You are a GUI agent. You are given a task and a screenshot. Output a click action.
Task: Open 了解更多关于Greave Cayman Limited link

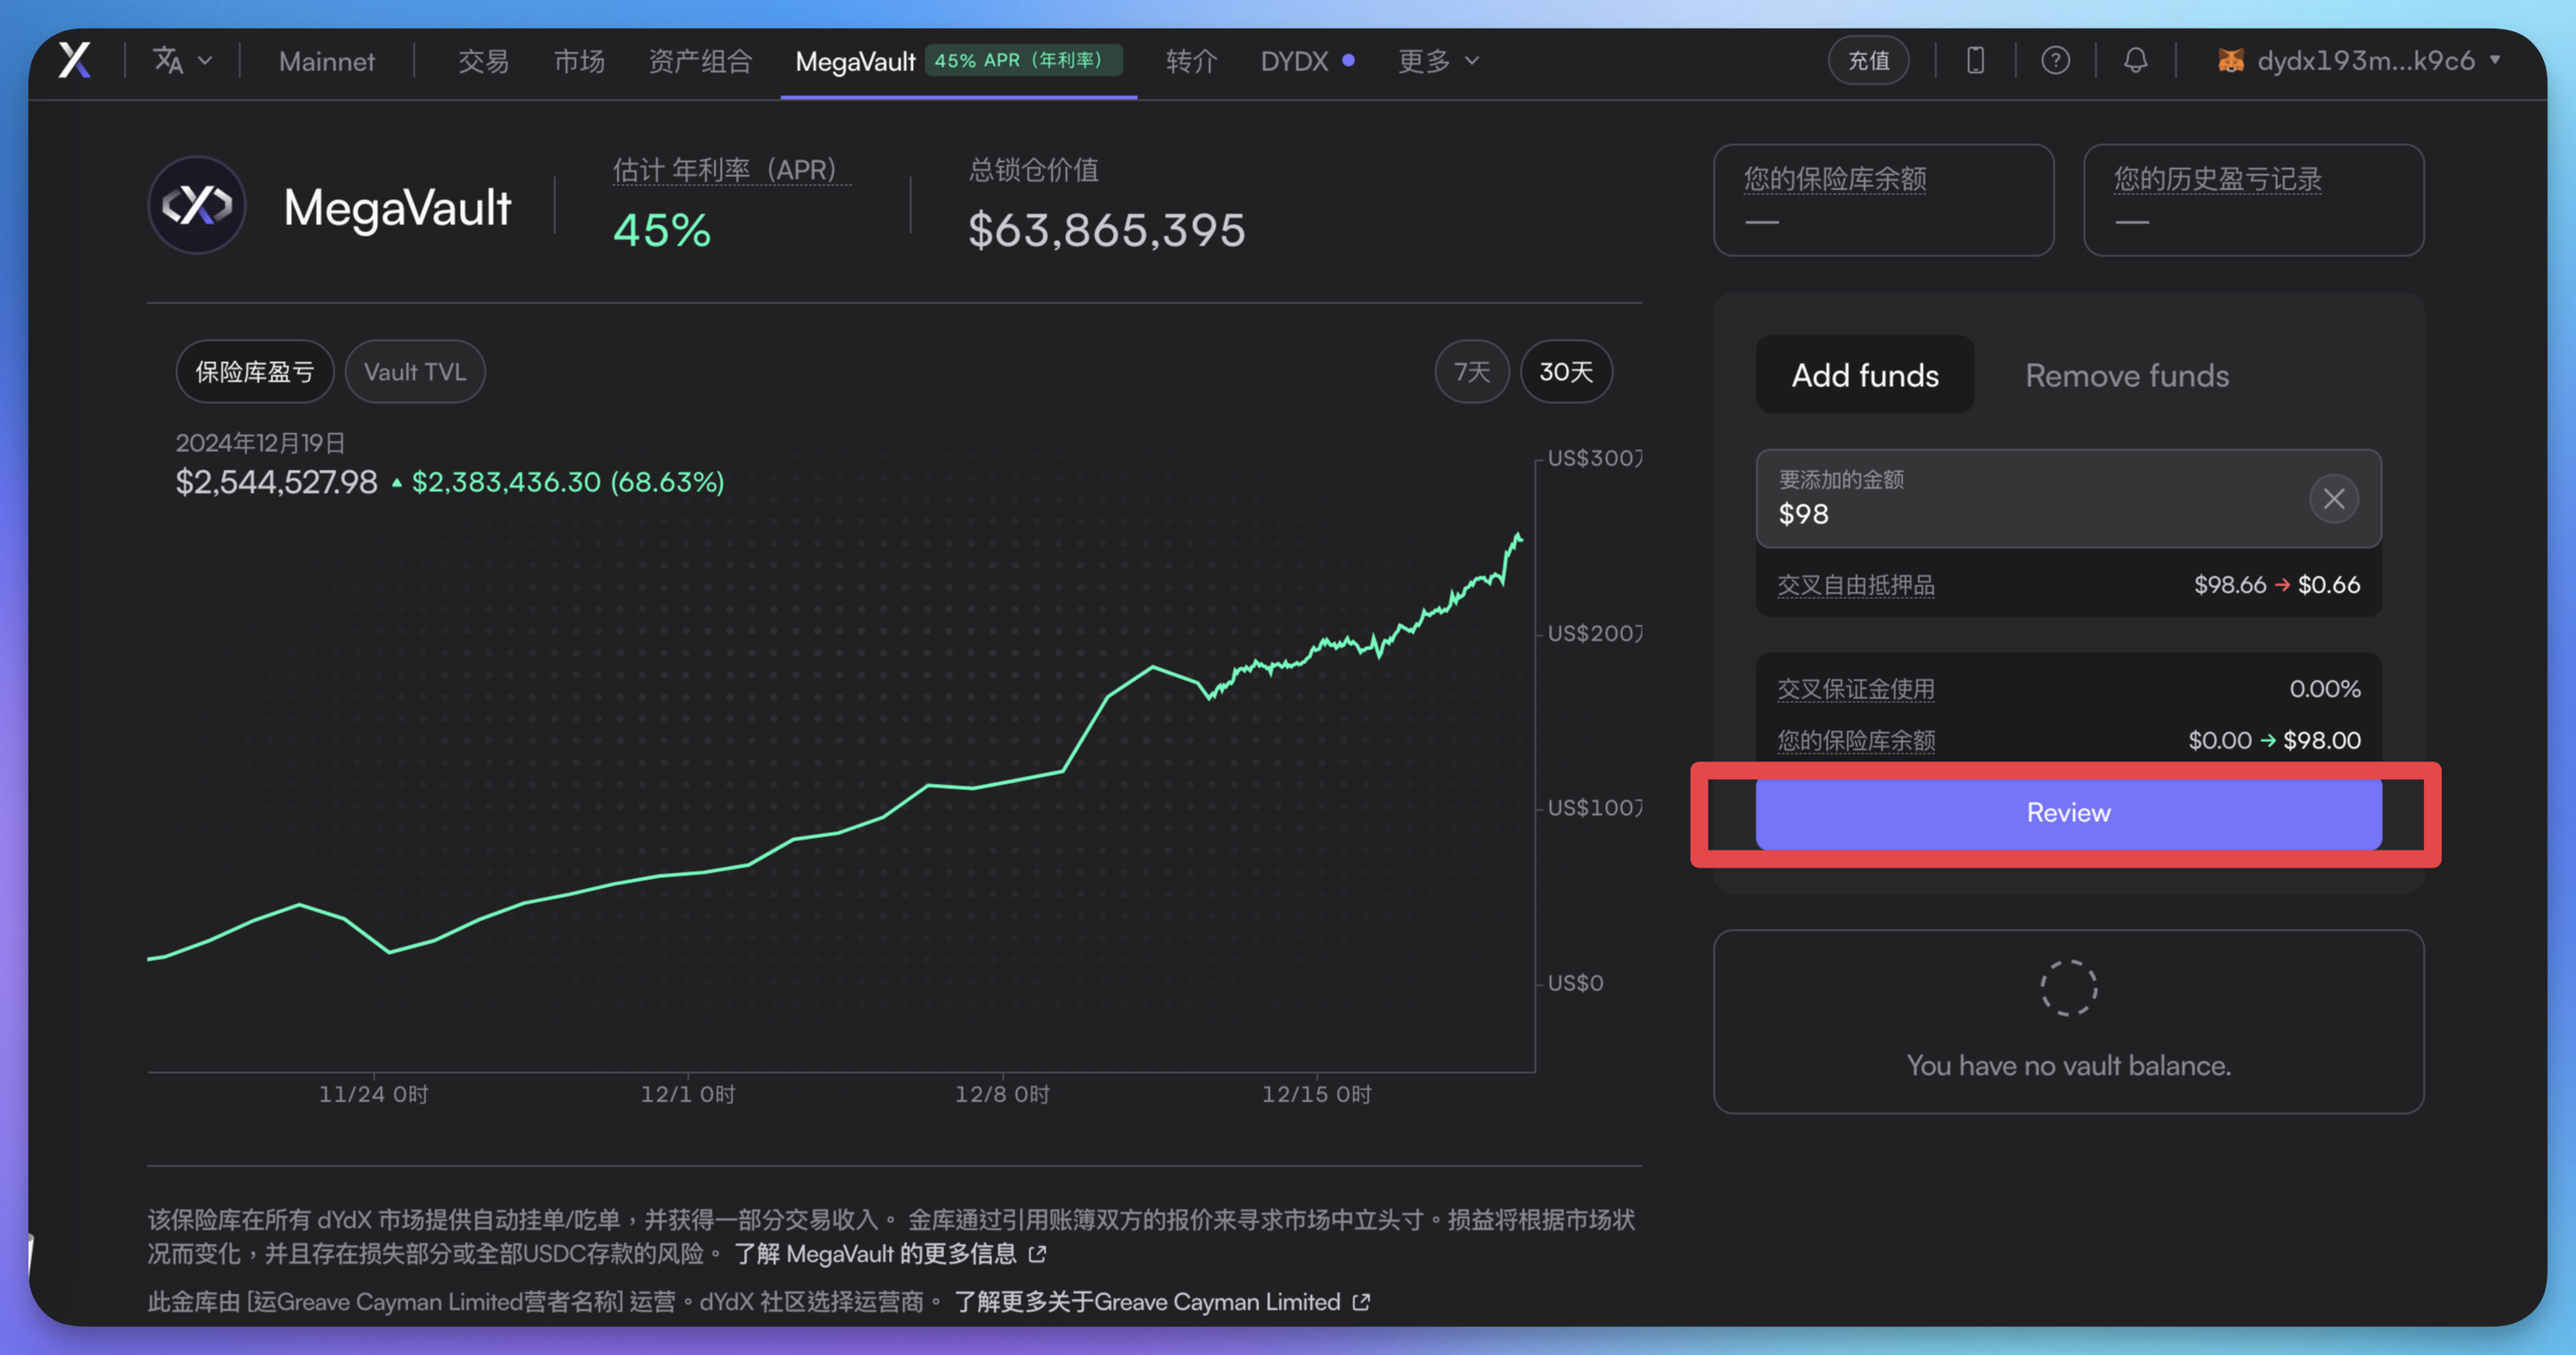coord(1162,1302)
